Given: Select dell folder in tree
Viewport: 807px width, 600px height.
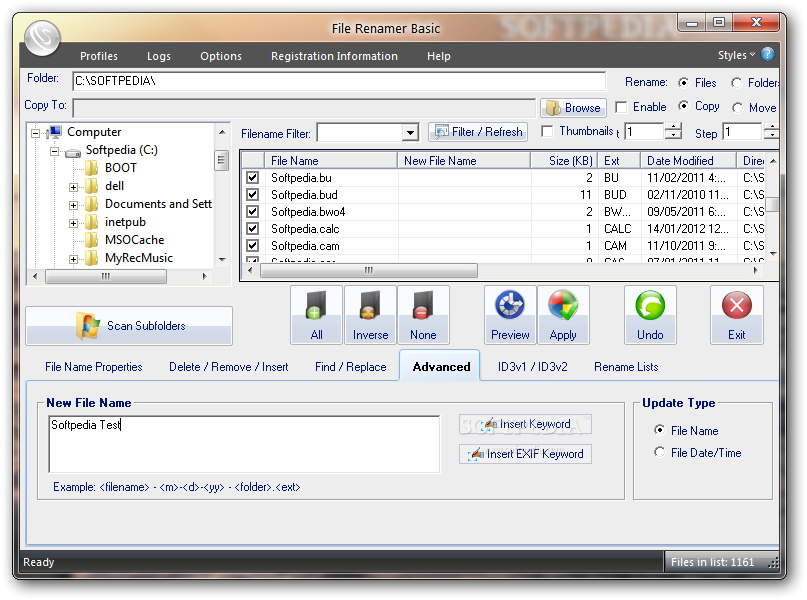Looking at the screenshot, I should (x=114, y=186).
